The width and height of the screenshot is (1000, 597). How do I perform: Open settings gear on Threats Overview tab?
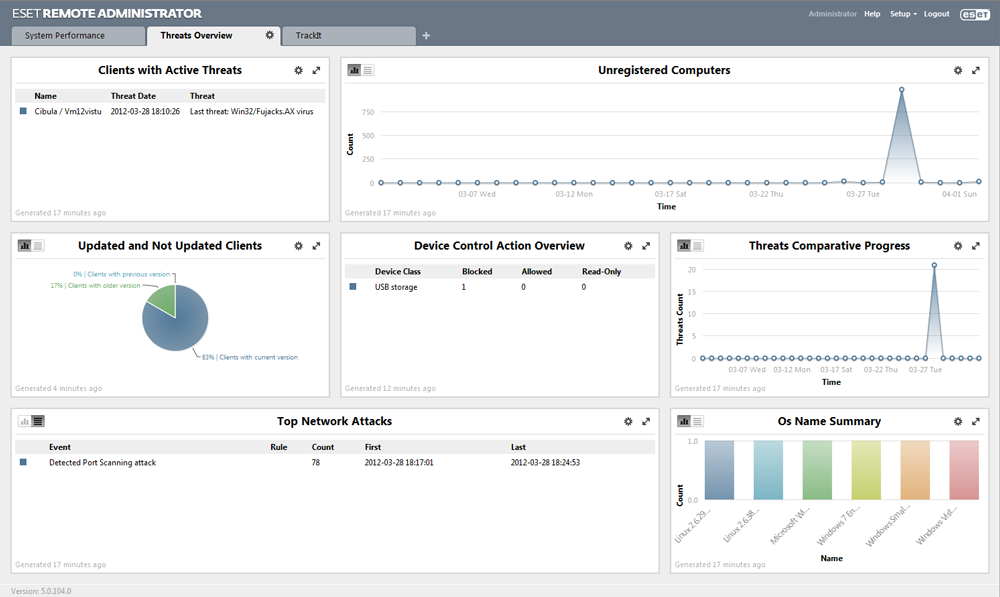(x=270, y=35)
